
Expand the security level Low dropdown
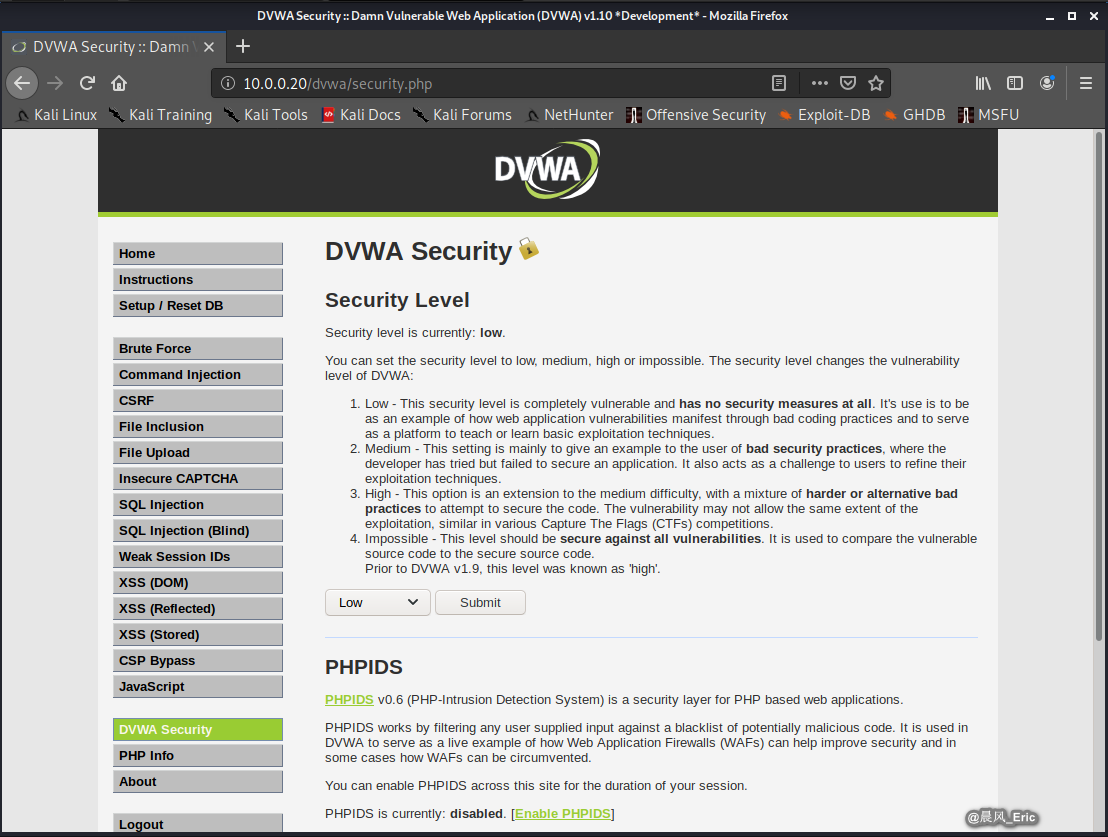click(378, 603)
